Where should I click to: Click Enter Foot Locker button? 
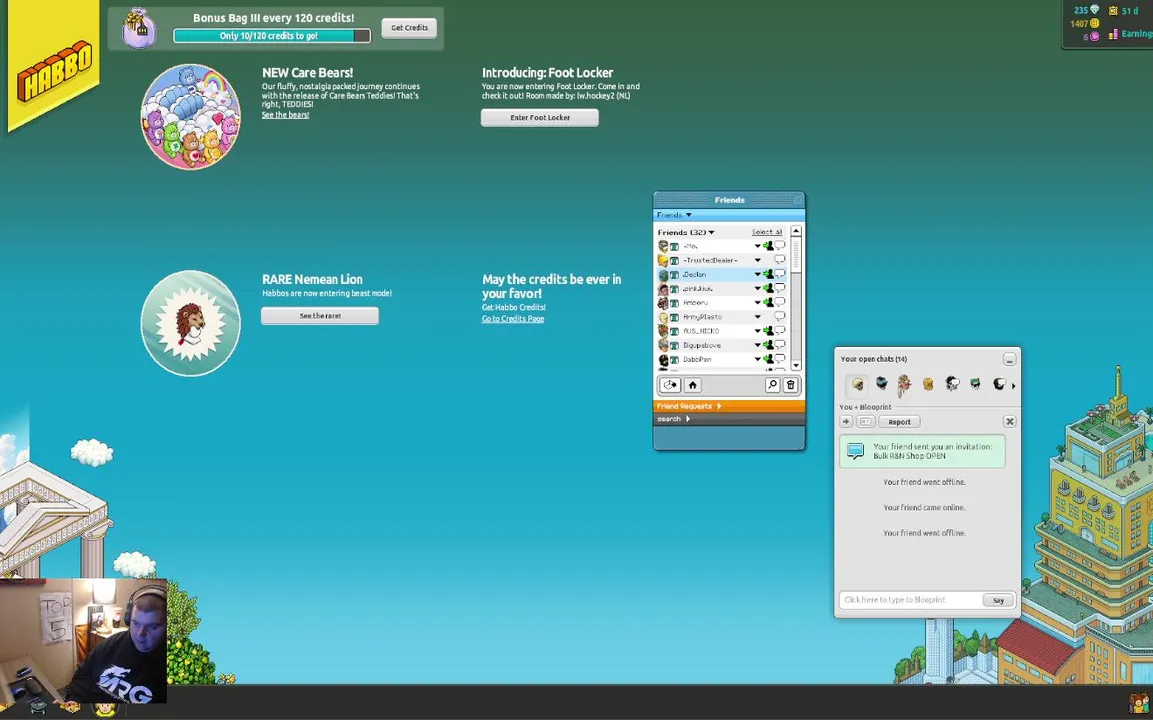click(x=540, y=118)
